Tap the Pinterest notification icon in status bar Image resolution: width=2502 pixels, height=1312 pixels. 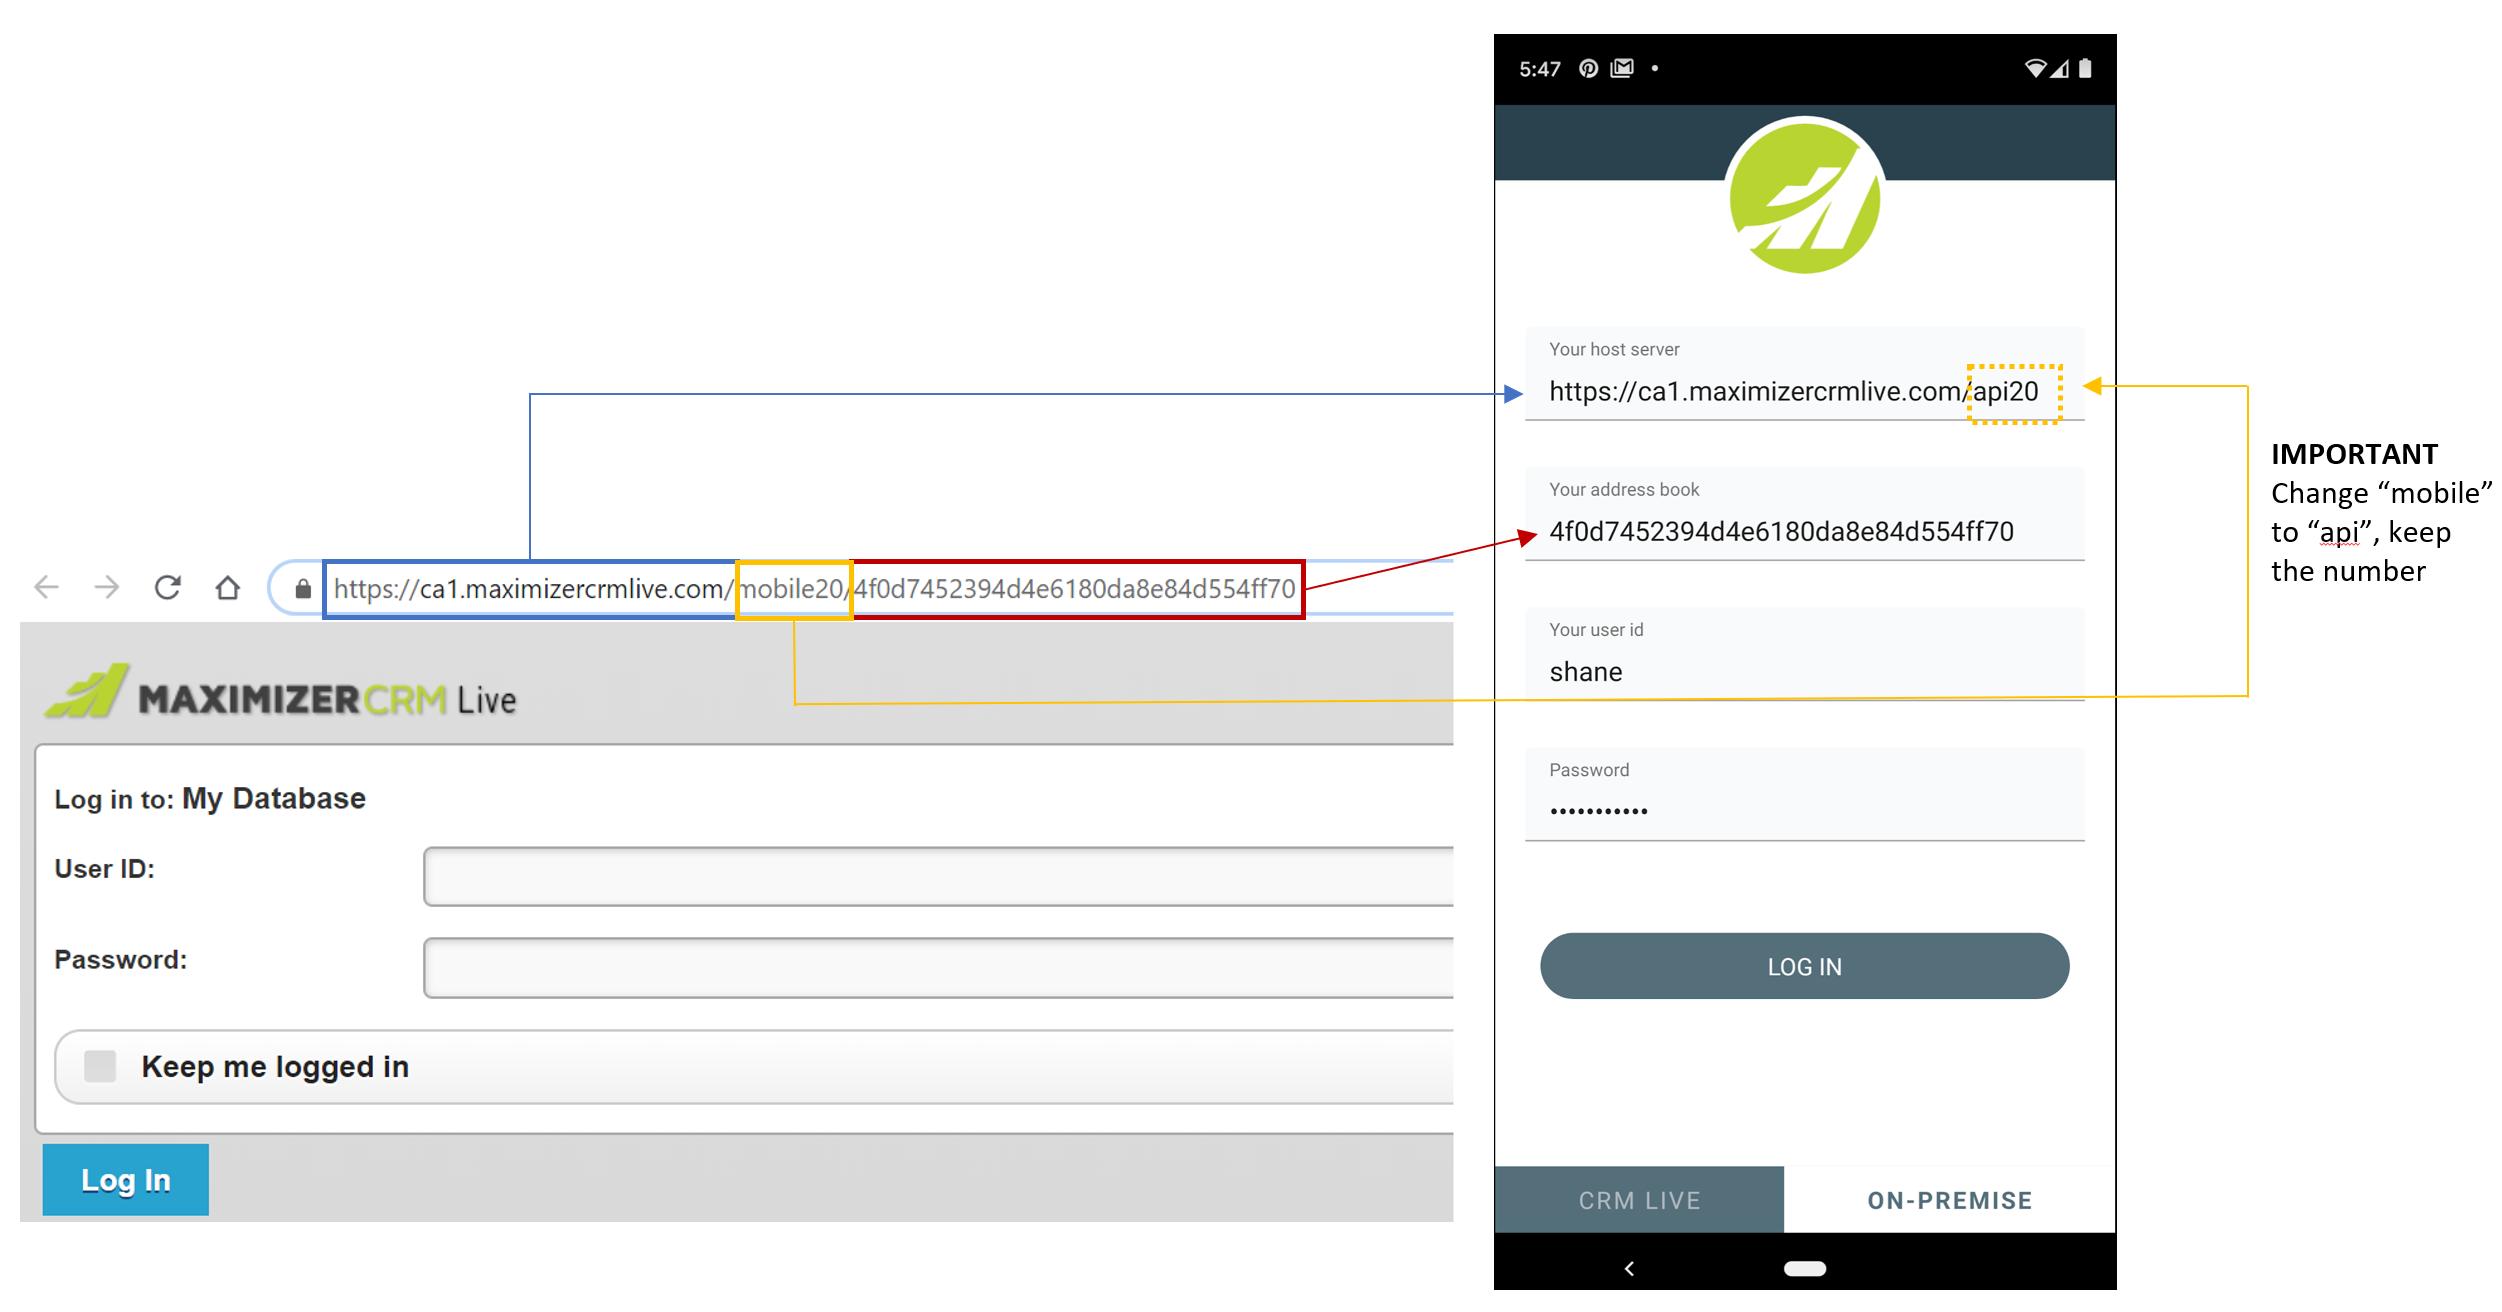coord(1588,68)
